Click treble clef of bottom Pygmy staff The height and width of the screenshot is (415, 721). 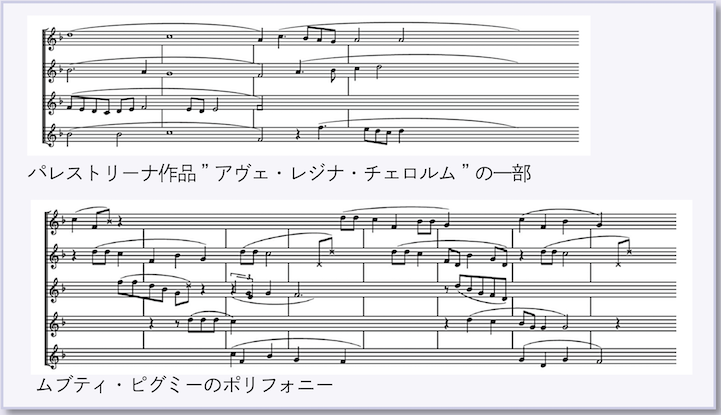[x=55, y=357]
